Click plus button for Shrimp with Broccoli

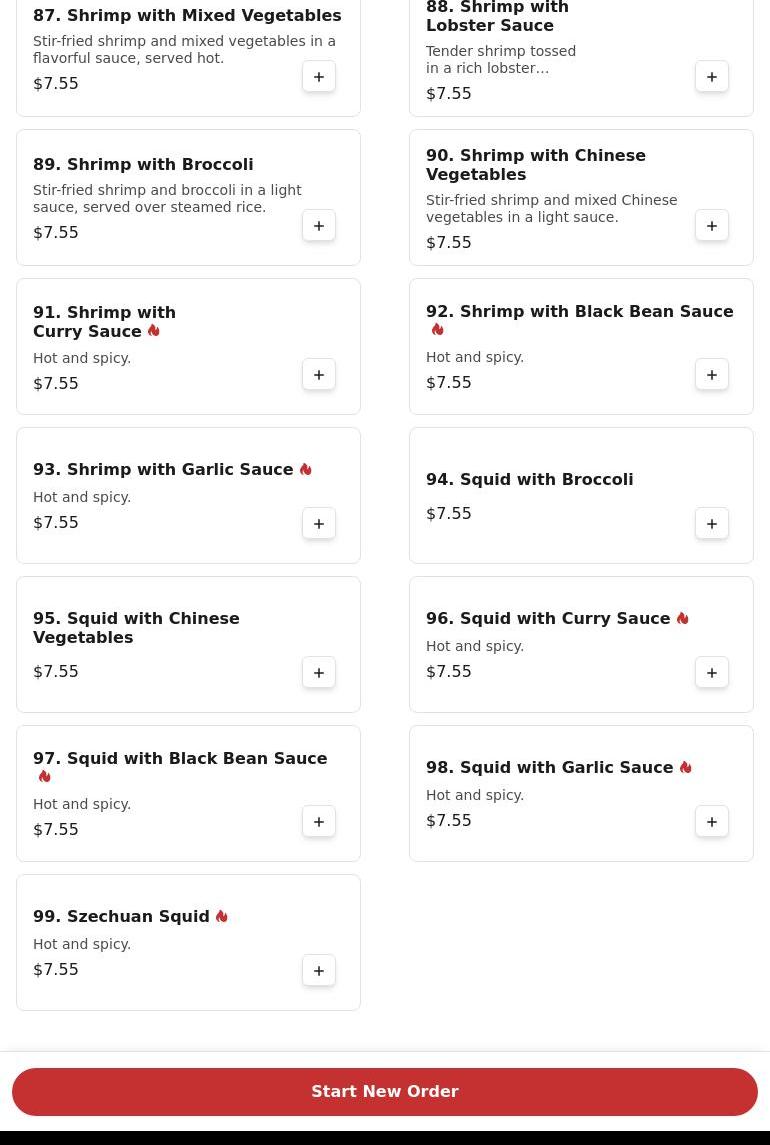click(319, 226)
